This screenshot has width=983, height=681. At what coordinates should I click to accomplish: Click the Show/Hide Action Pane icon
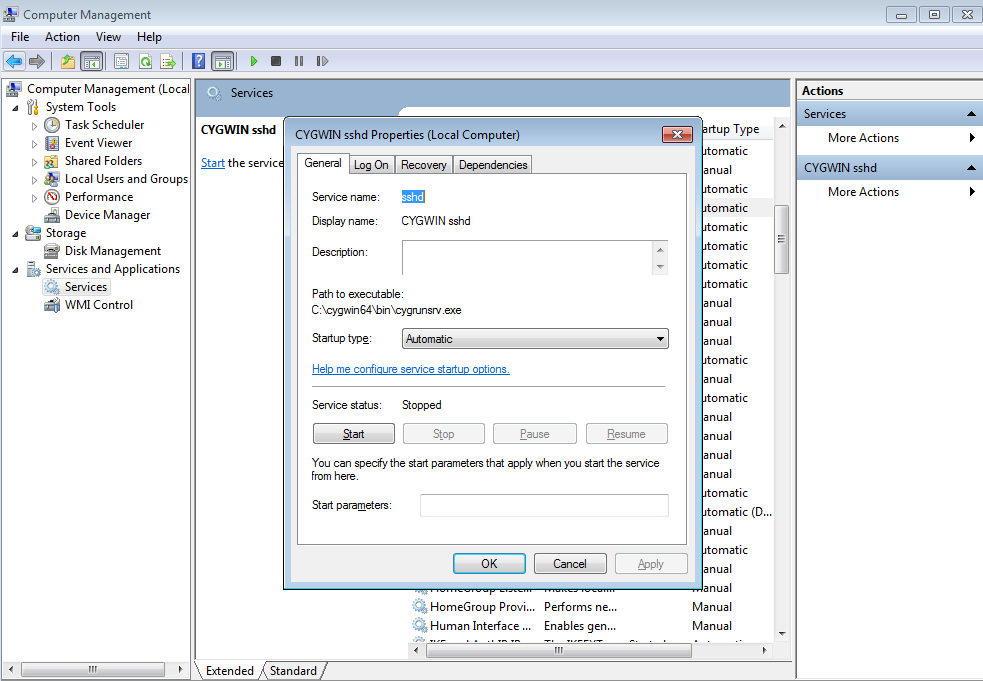221,61
